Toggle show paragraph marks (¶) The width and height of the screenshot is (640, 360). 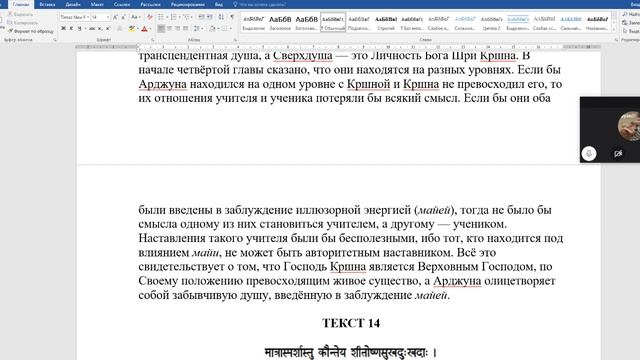(x=232, y=17)
